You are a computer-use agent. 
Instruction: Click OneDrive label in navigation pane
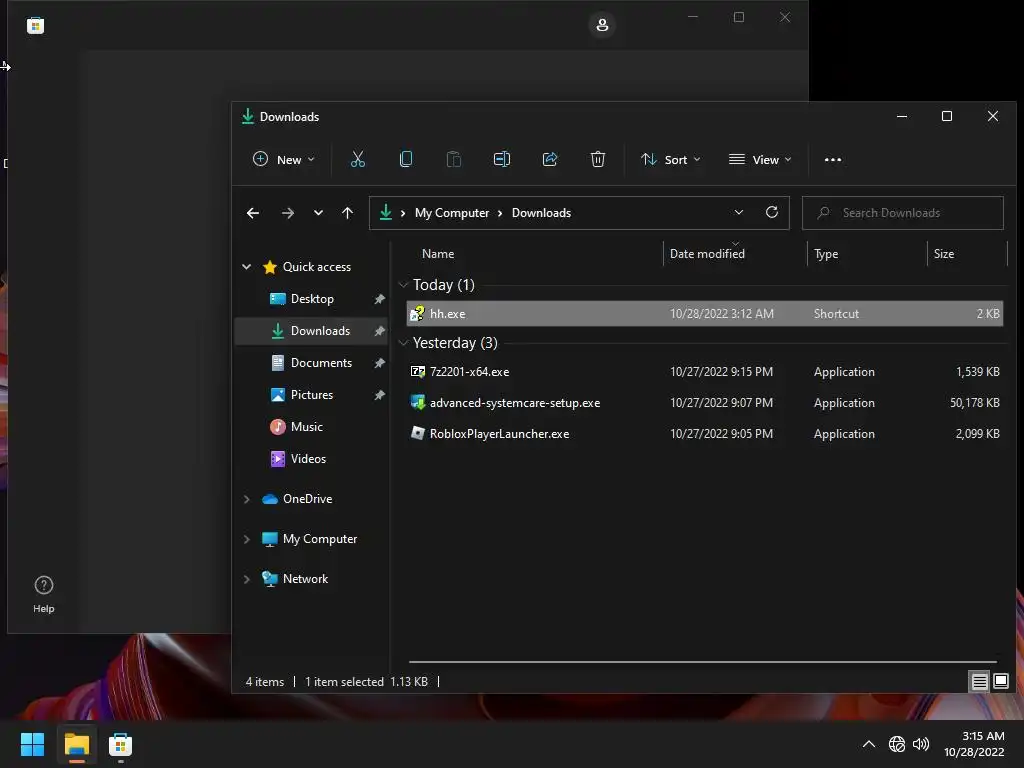pos(308,499)
